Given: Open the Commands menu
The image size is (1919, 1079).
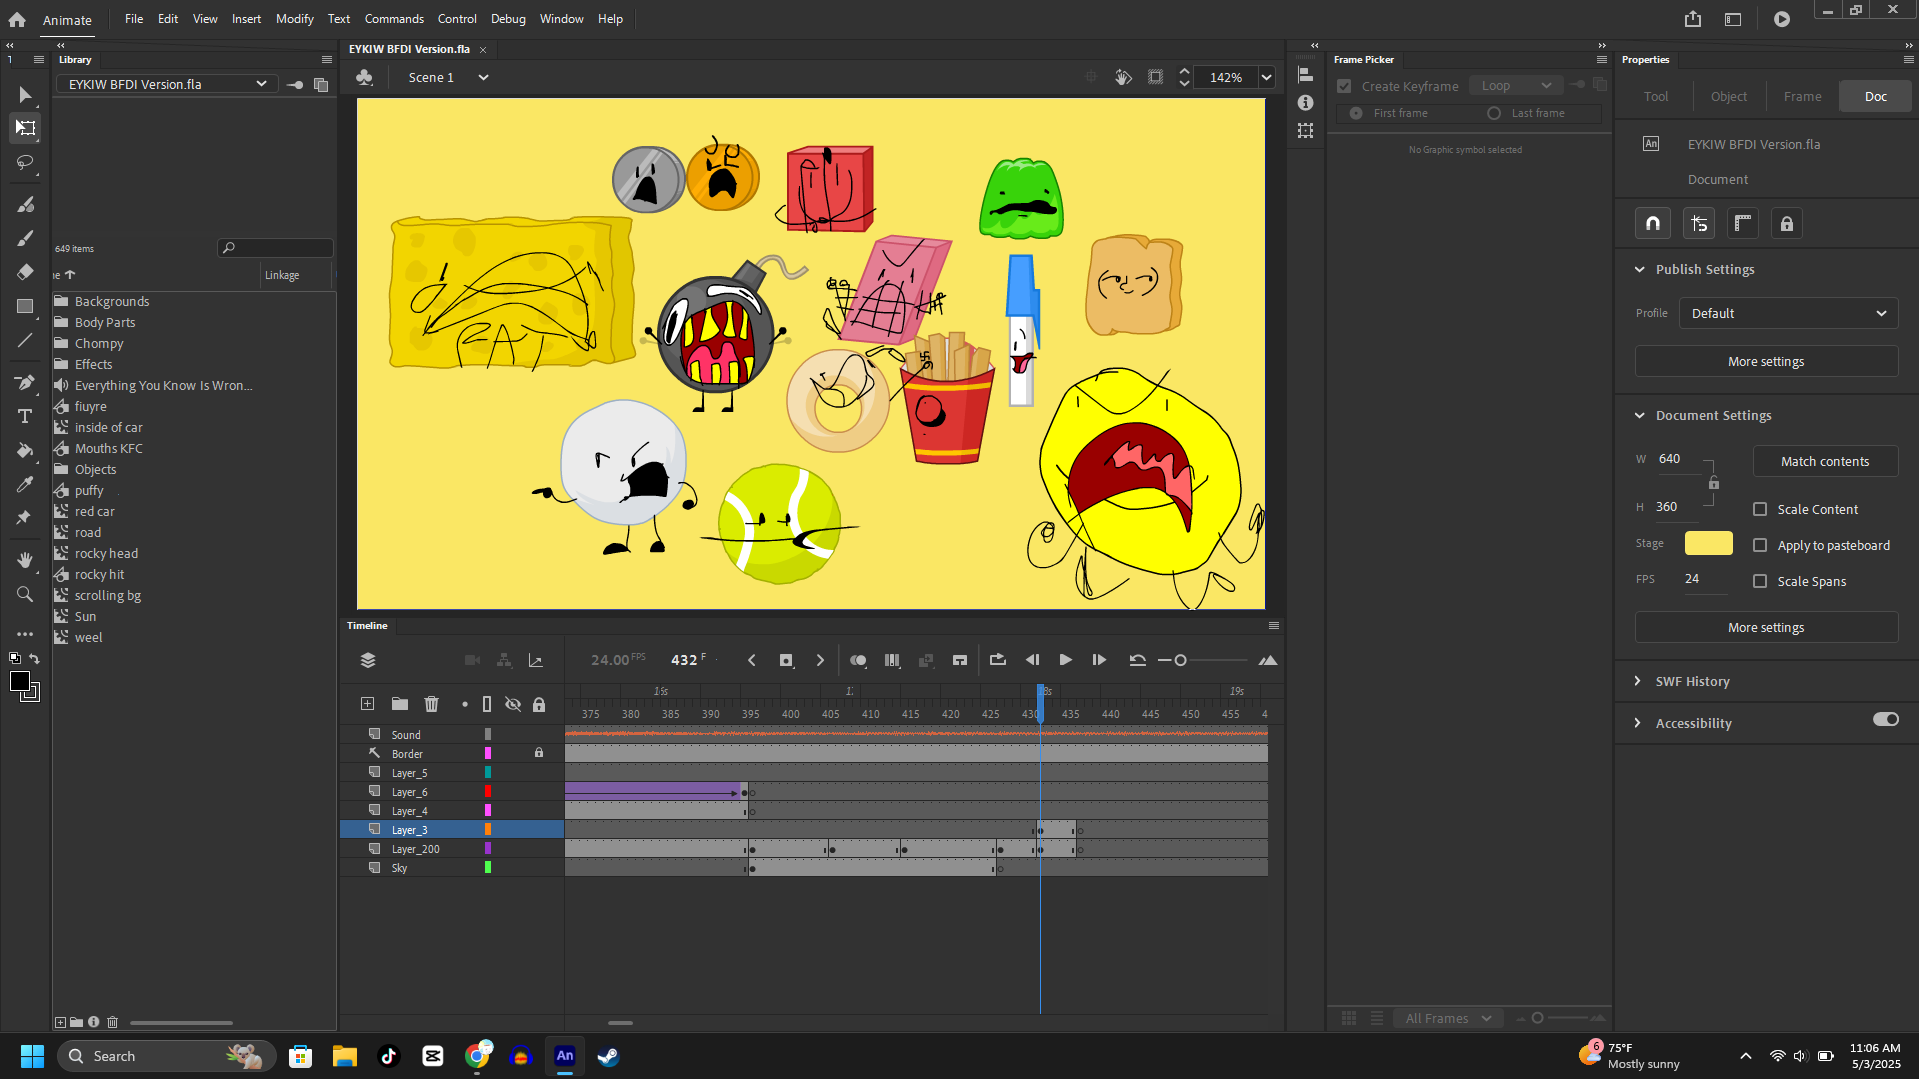Looking at the screenshot, I should click(x=394, y=19).
